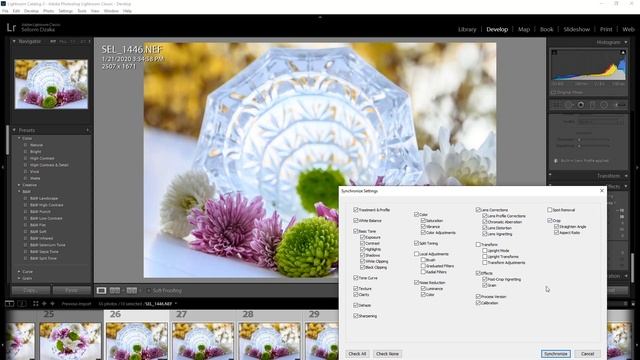
Task: Cancel the Synchronize Settings dialog
Action: tap(587, 354)
